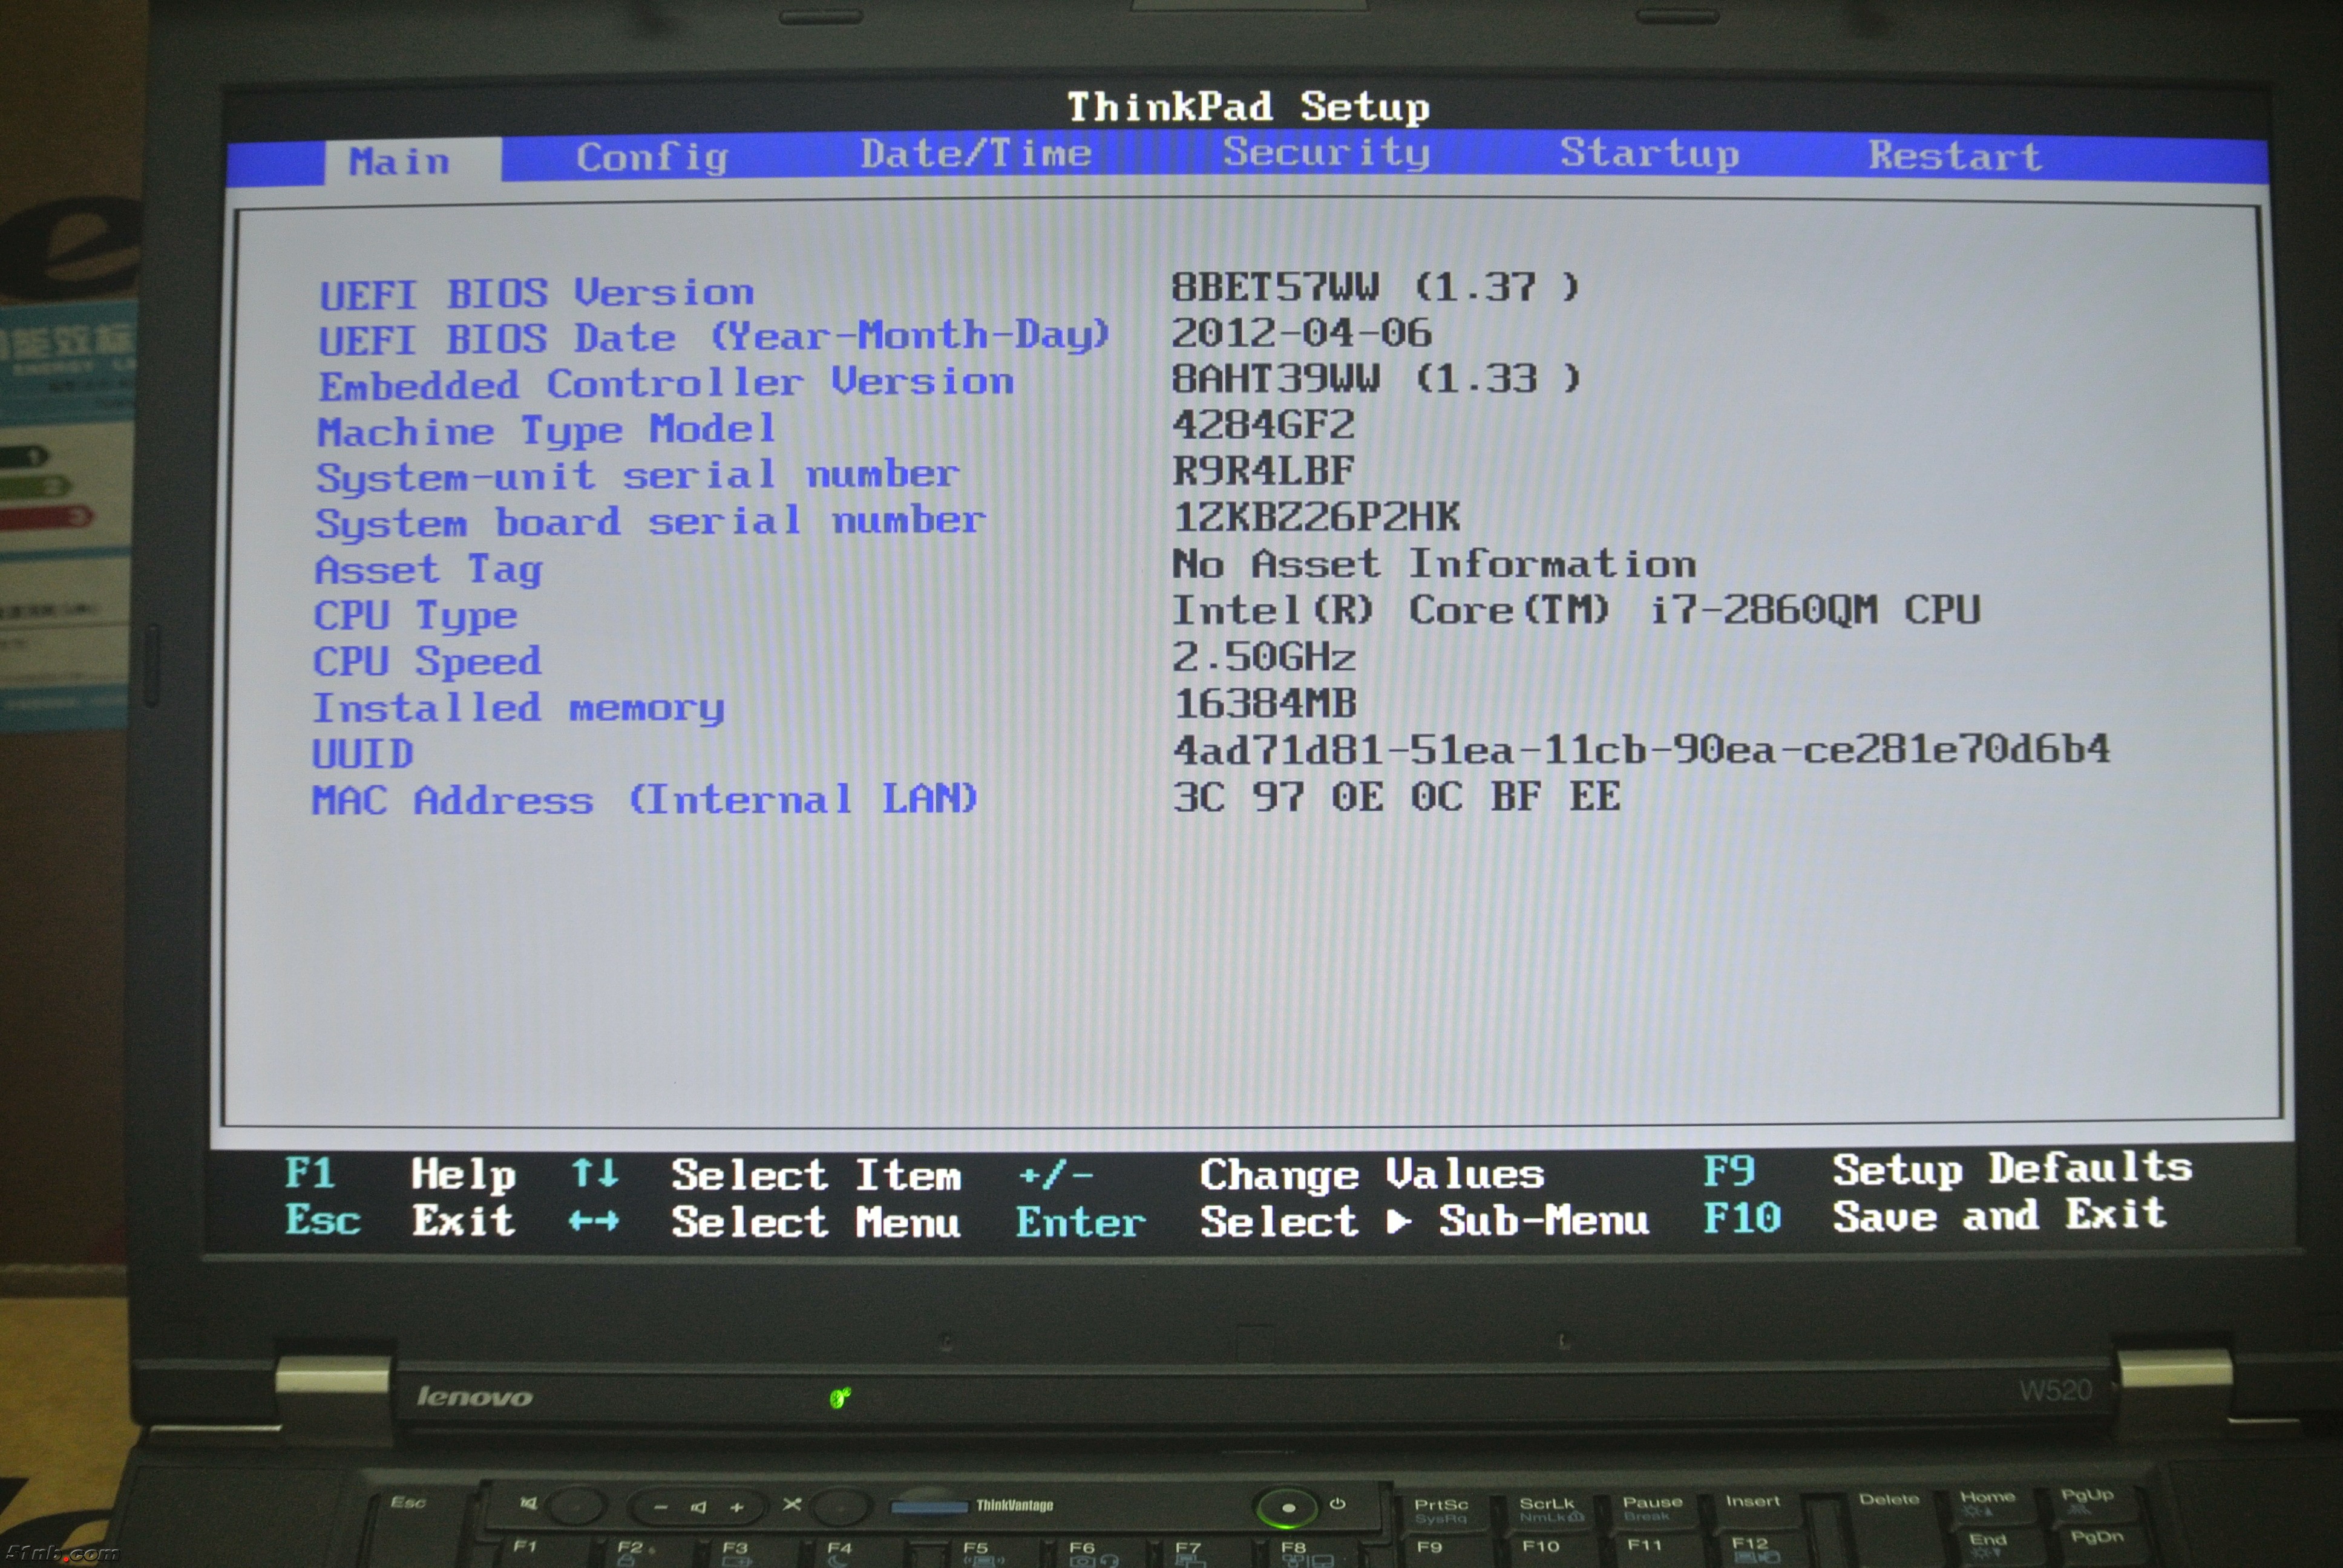The width and height of the screenshot is (2343, 1568).
Task: Open the Security tab
Action: click(1326, 153)
